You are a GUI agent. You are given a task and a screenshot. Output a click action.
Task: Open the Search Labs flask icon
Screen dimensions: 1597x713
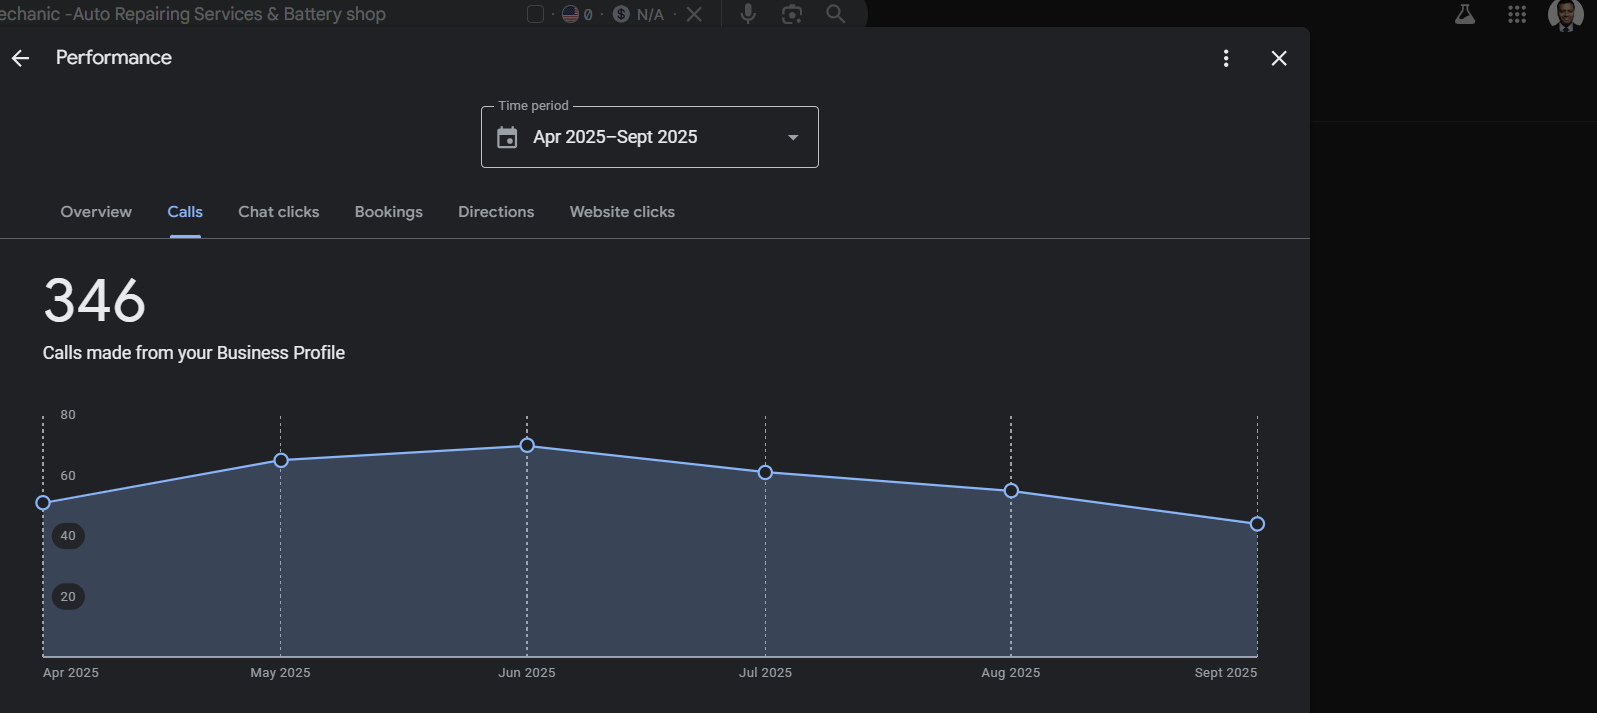(x=1465, y=14)
